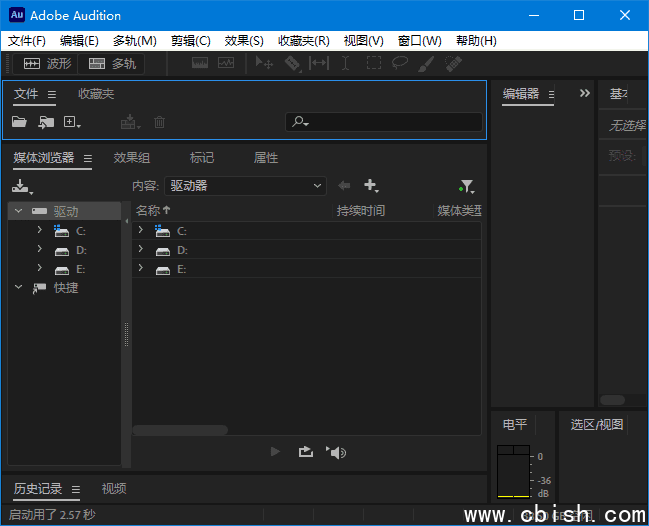Viewport: 649px width, 526px height.
Task: Click Insert into Multitrack icon
Action: point(130,122)
